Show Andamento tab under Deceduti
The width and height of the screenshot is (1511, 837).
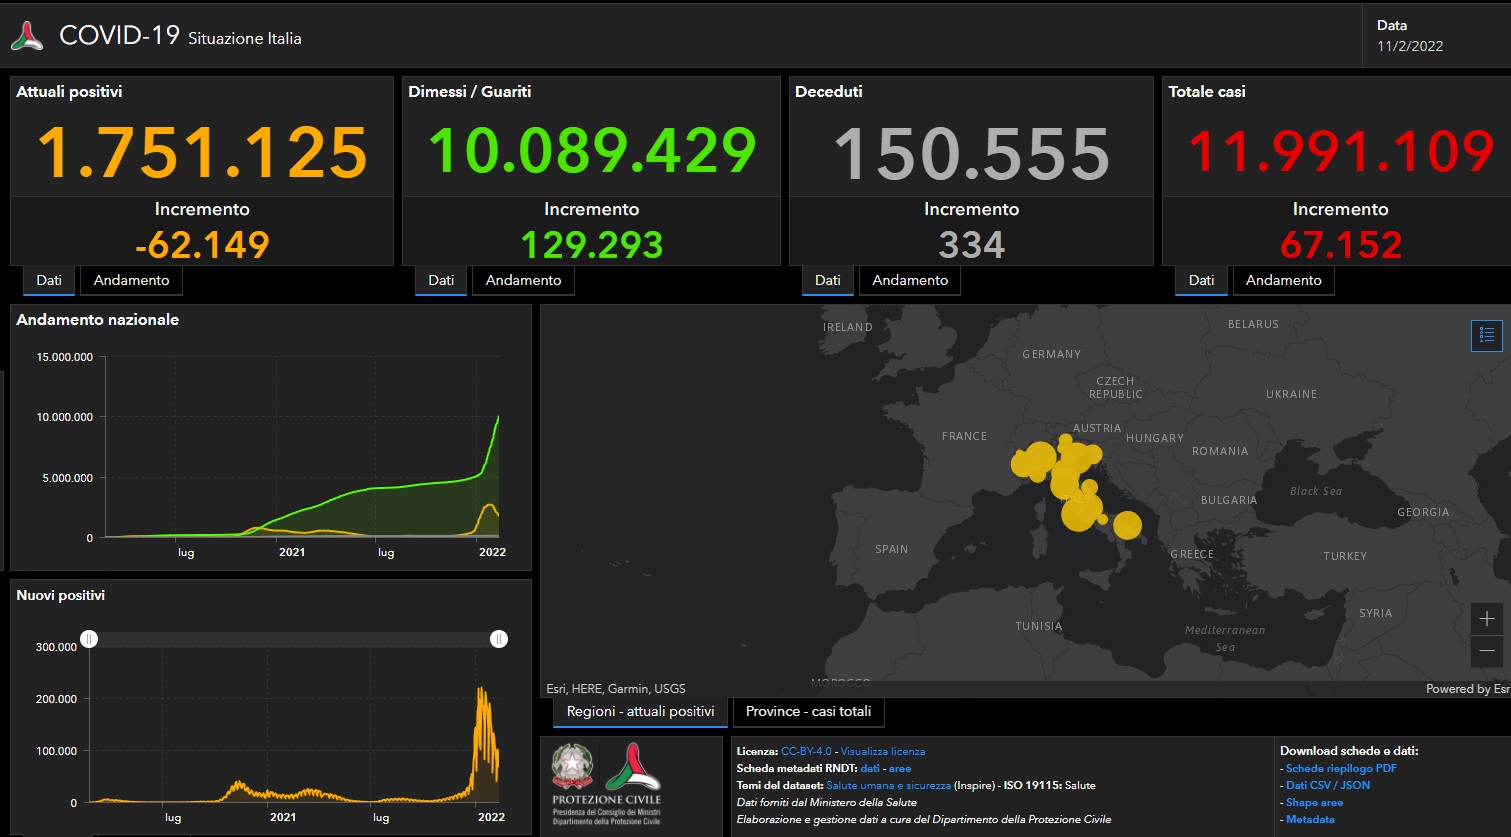coord(910,281)
